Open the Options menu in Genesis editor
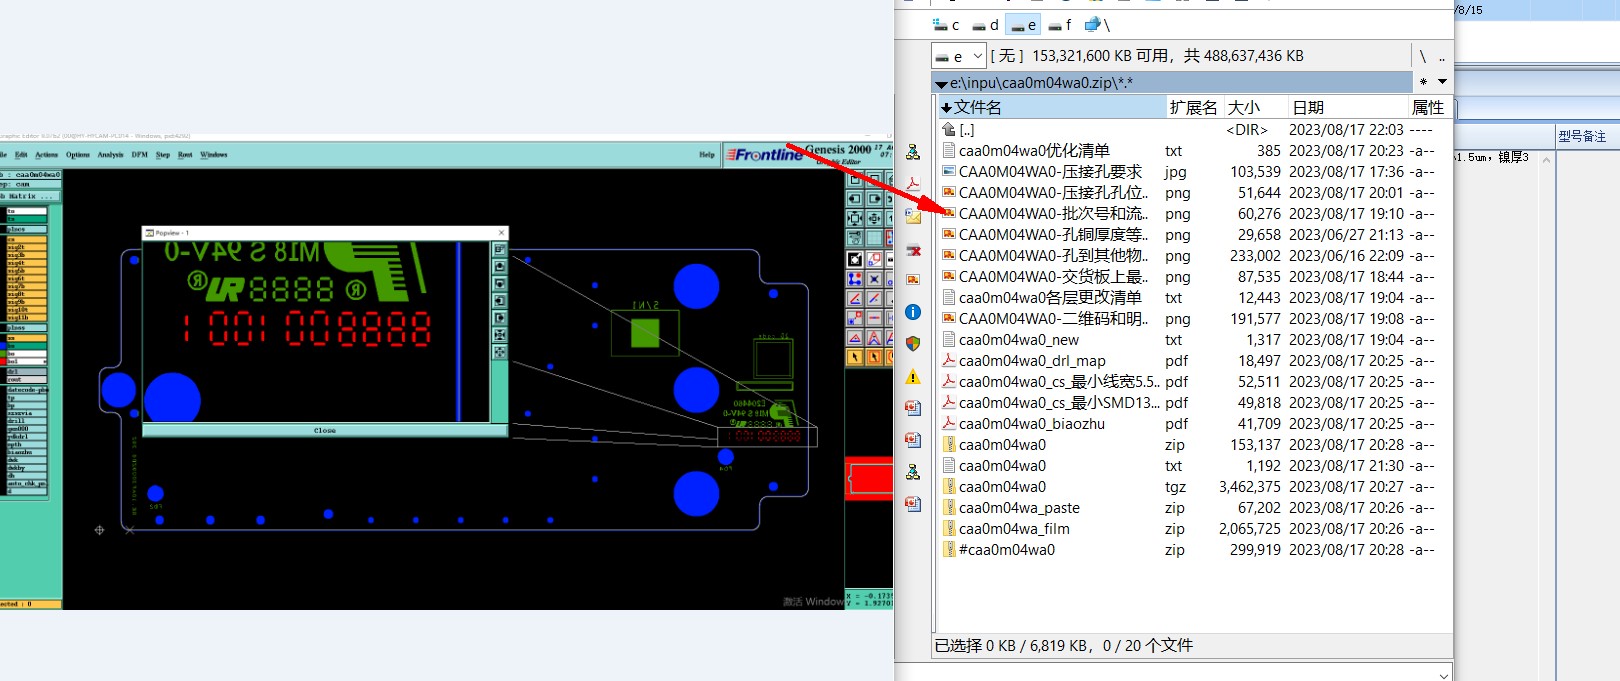1620x681 pixels. [x=78, y=155]
